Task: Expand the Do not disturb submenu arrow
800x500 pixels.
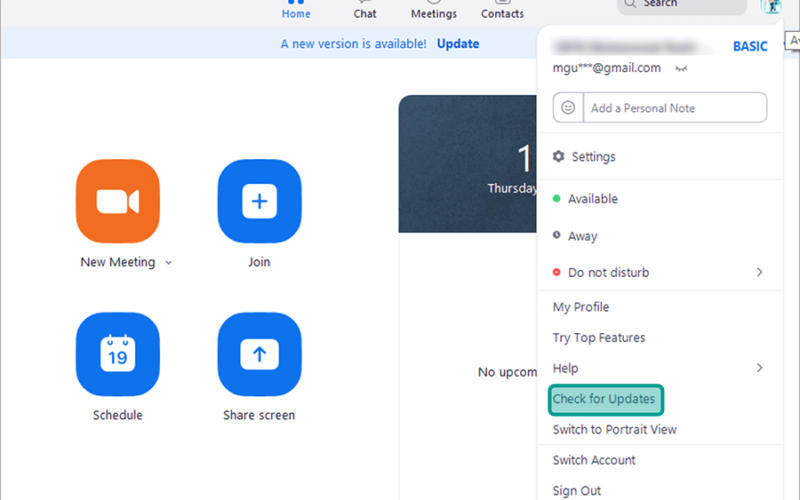Action: tap(760, 272)
